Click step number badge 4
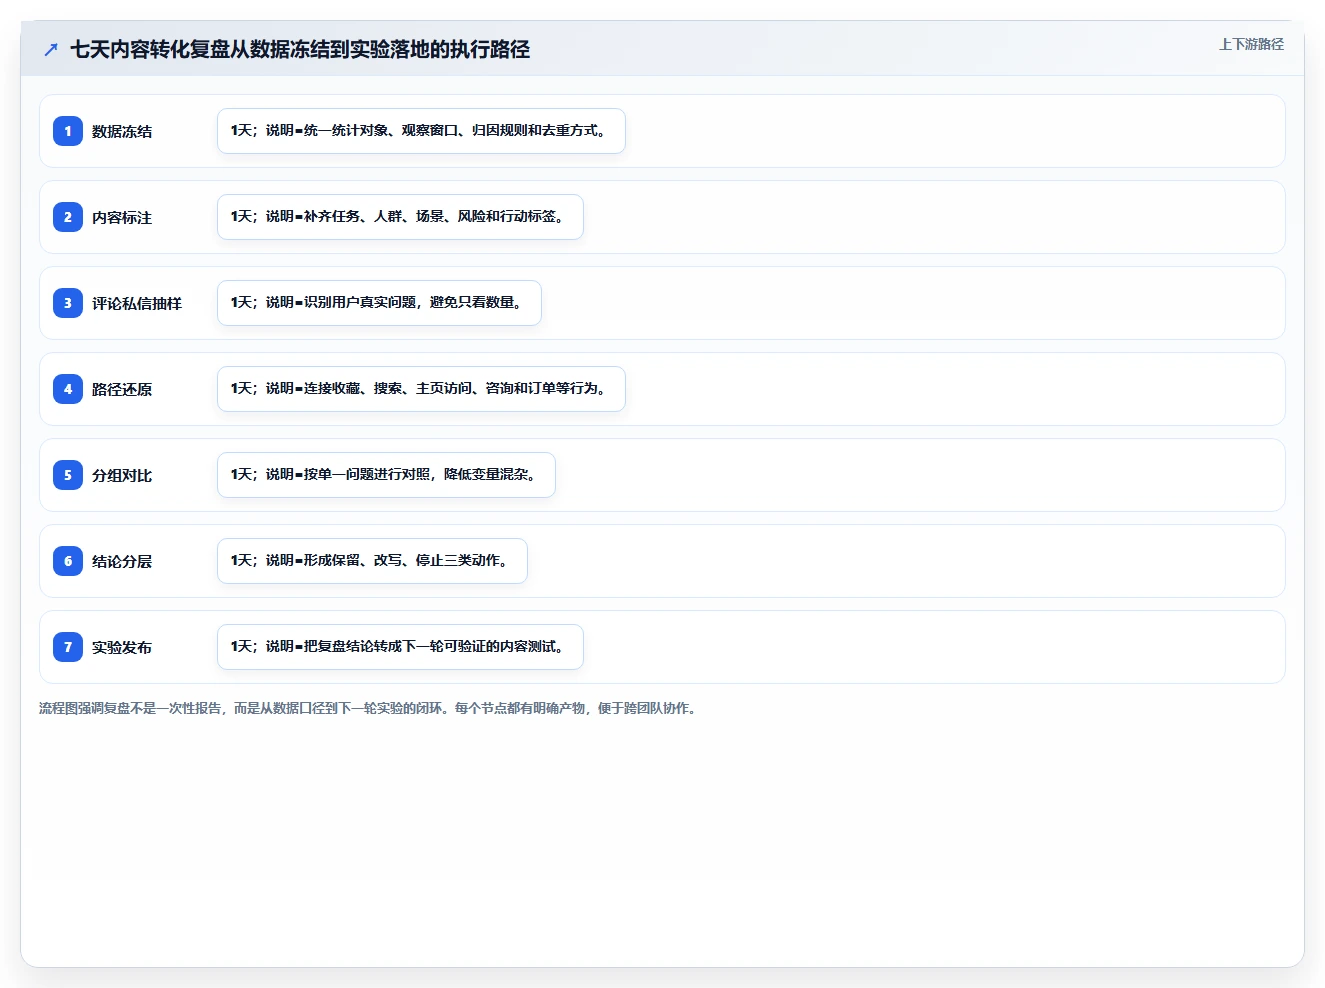 68,389
